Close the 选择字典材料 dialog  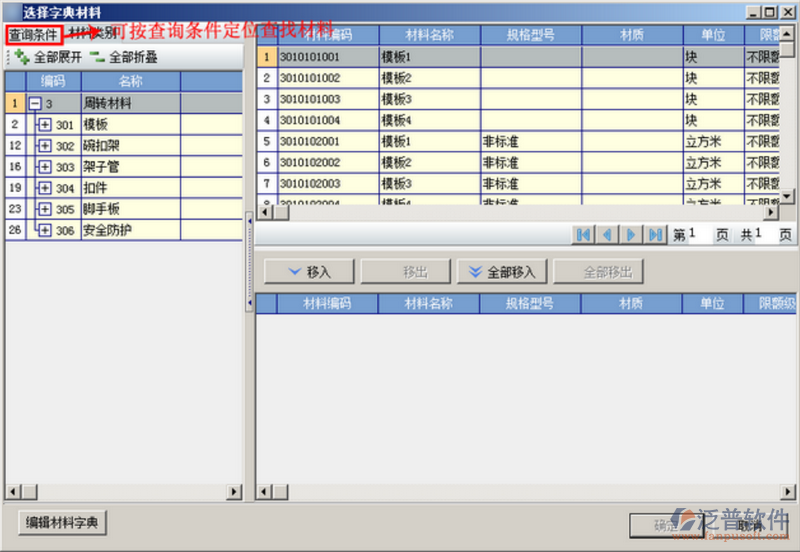pos(787,12)
